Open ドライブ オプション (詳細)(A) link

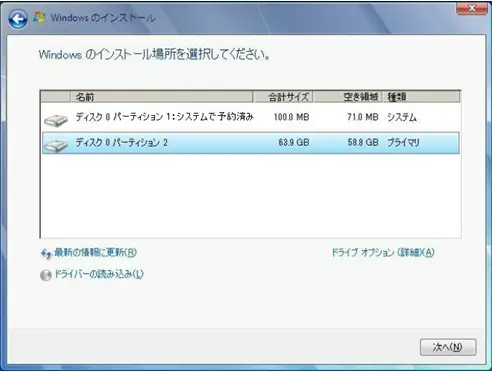[x=383, y=252]
